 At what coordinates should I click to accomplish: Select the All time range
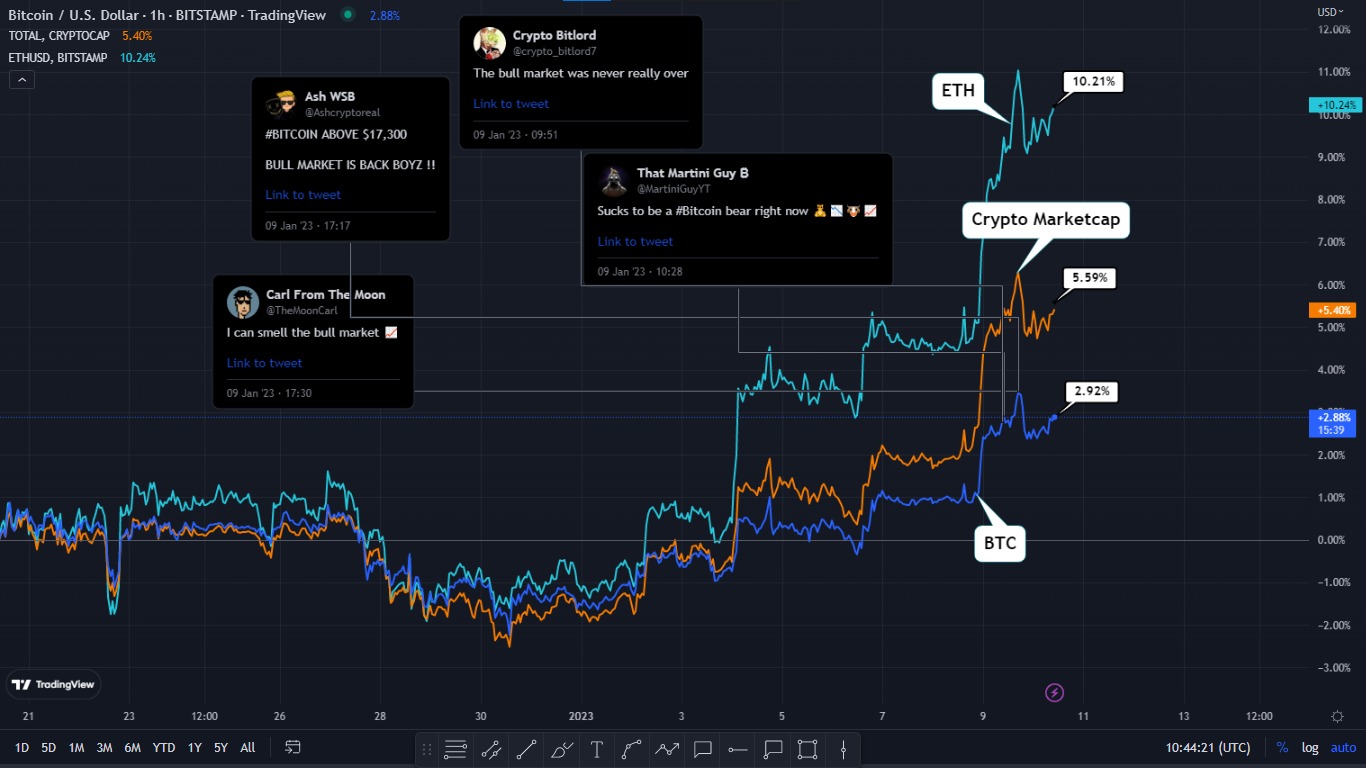coord(248,747)
